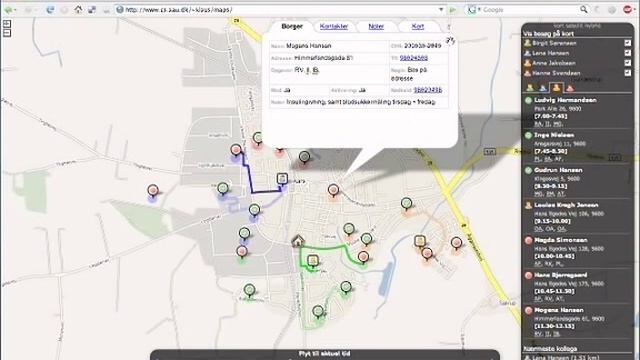640x360 pixels.
Task: Reload the page with the blue refresh icon
Action: (x=50, y=10)
